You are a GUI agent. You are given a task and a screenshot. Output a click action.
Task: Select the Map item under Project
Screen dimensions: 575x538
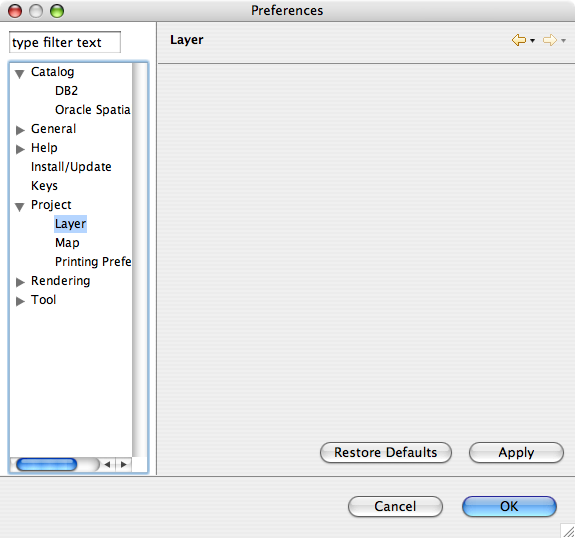[67, 243]
